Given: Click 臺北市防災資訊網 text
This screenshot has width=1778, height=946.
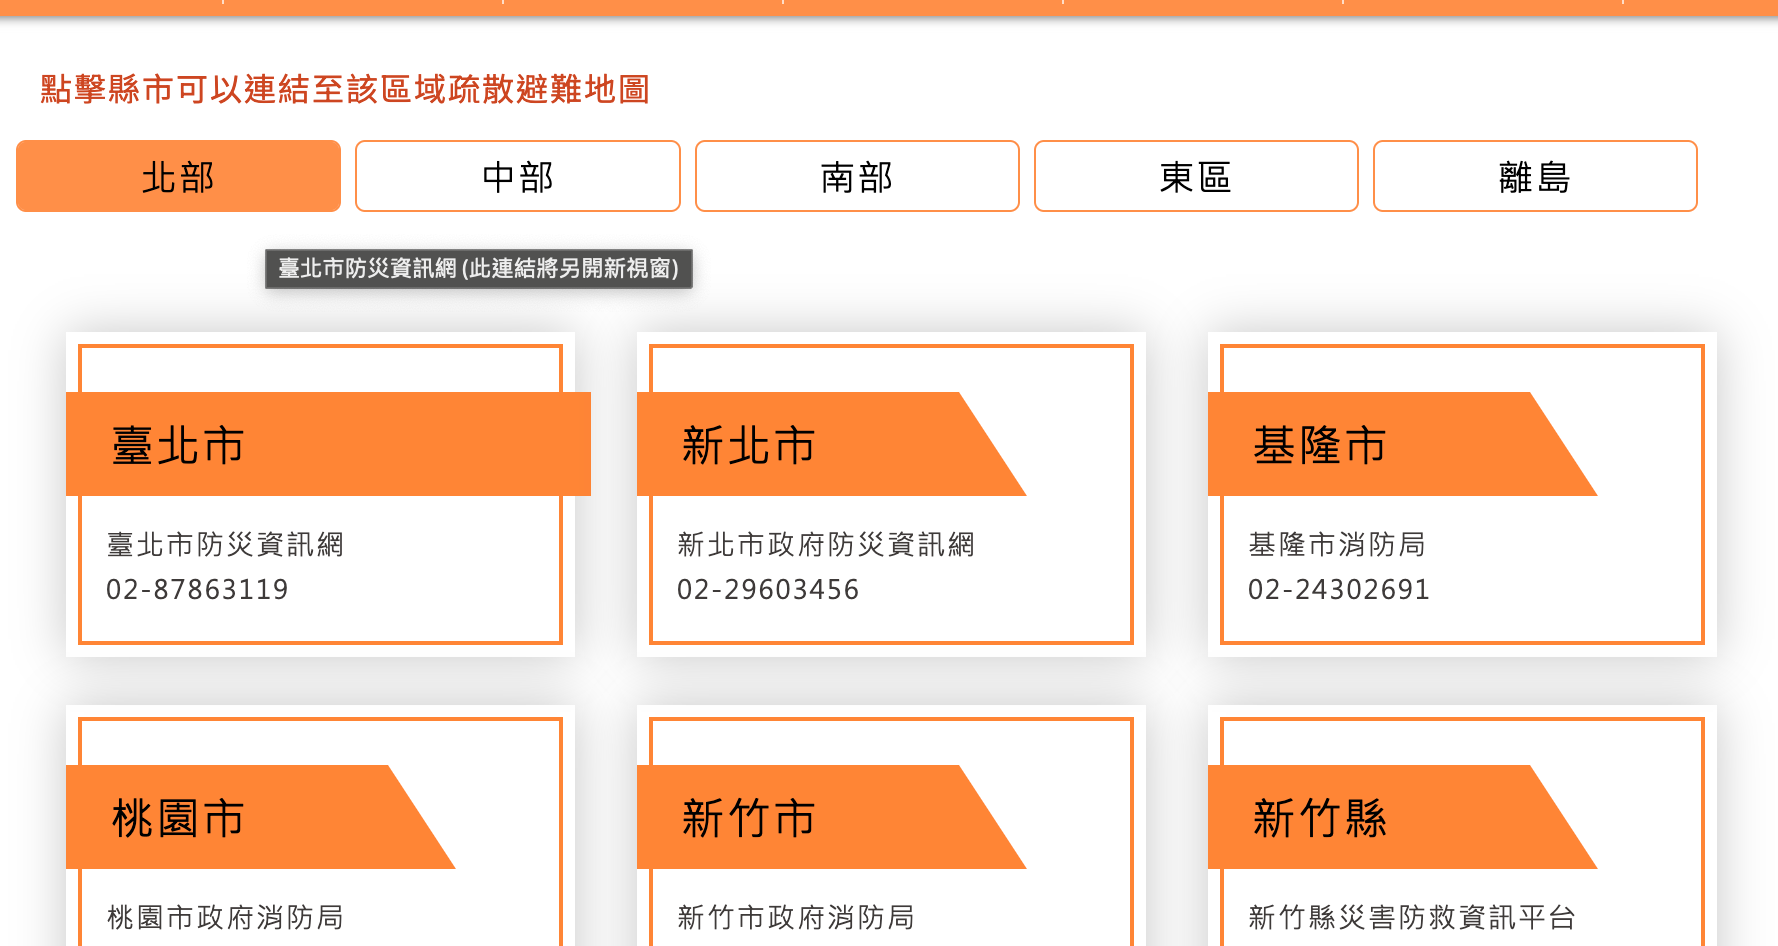Looking at the screenshot, I should 225,544.
